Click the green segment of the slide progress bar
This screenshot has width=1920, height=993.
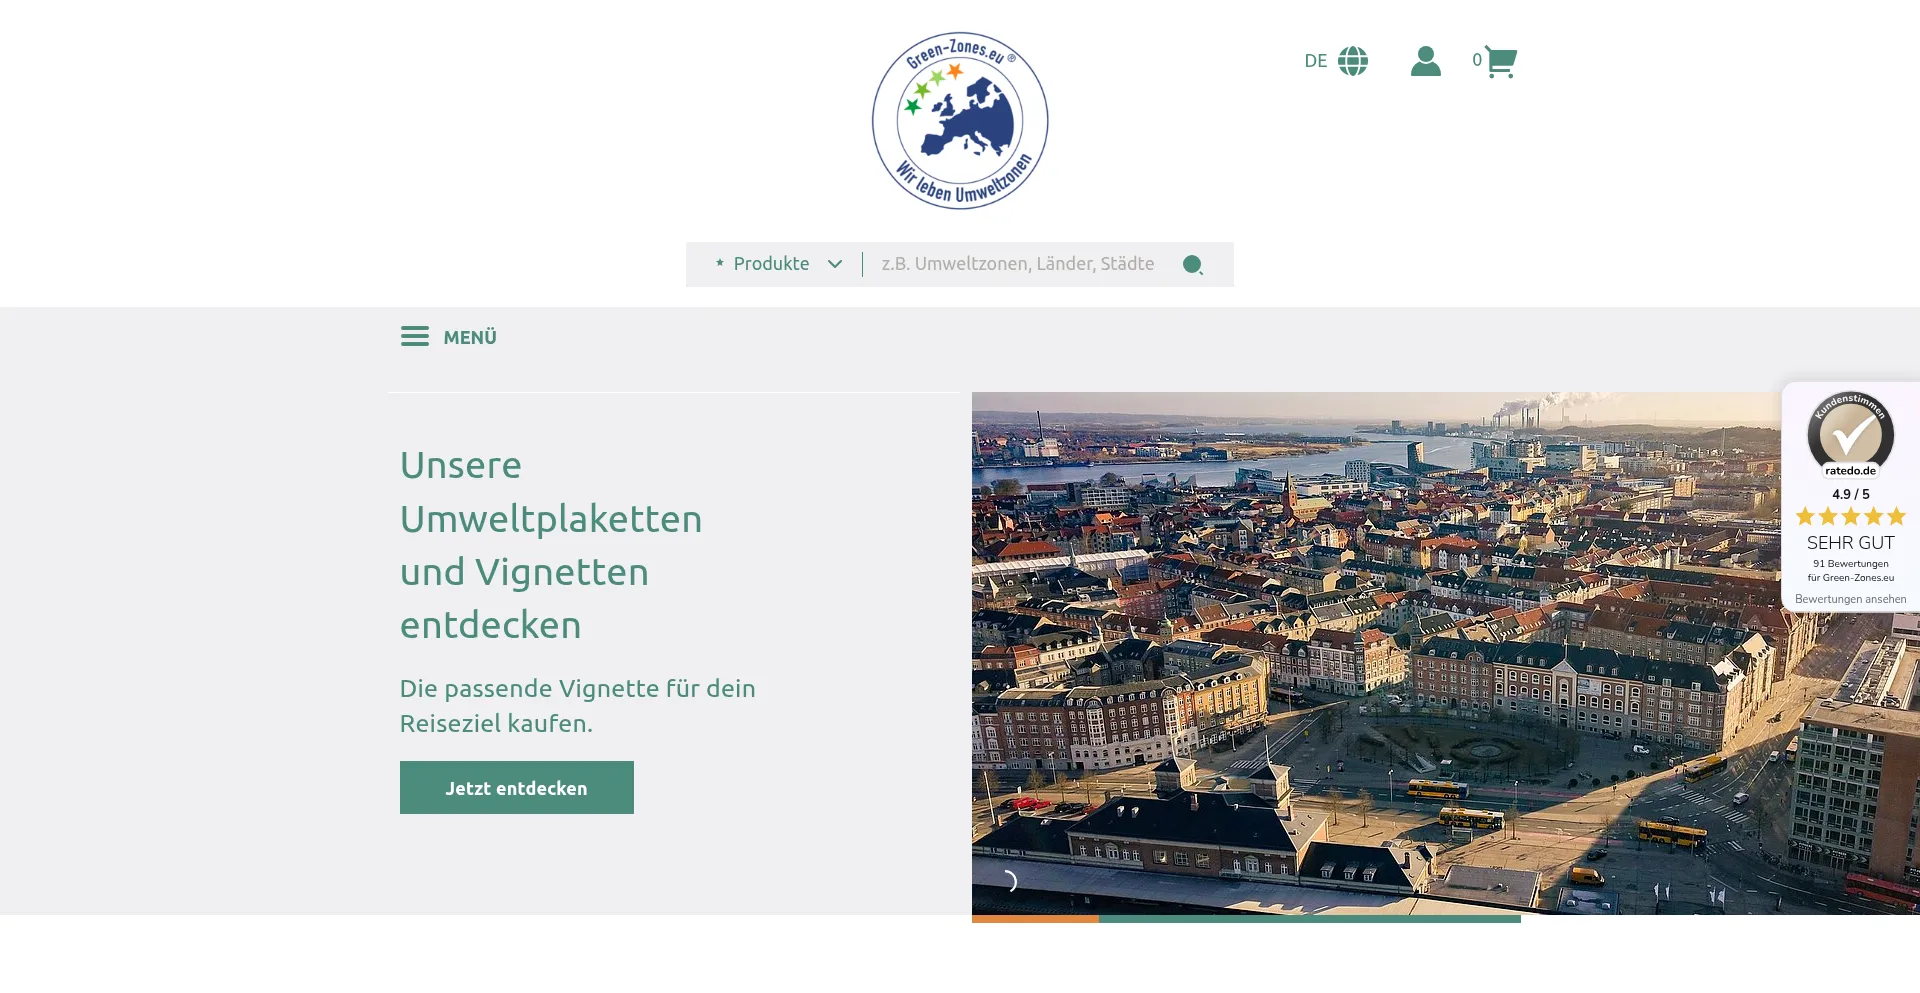coord(1310,918)
